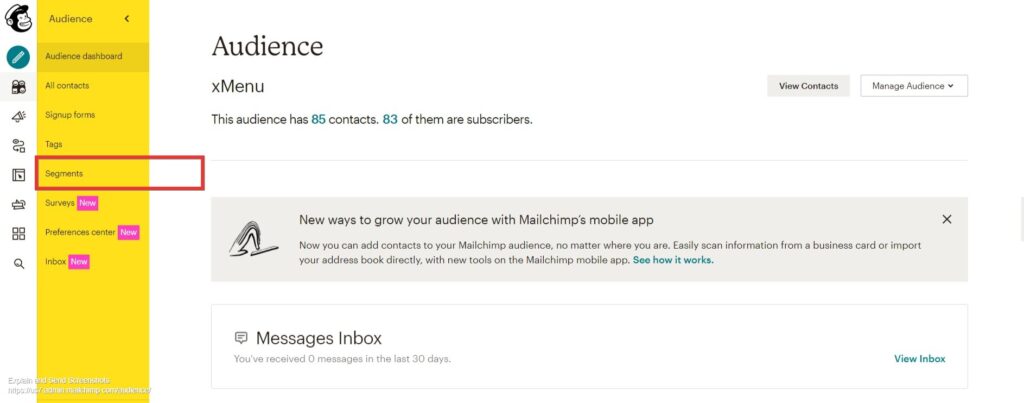This screenshot has height=403, width=1024.
Task: Go to All contacts menu item
Action: pos(67,86)
